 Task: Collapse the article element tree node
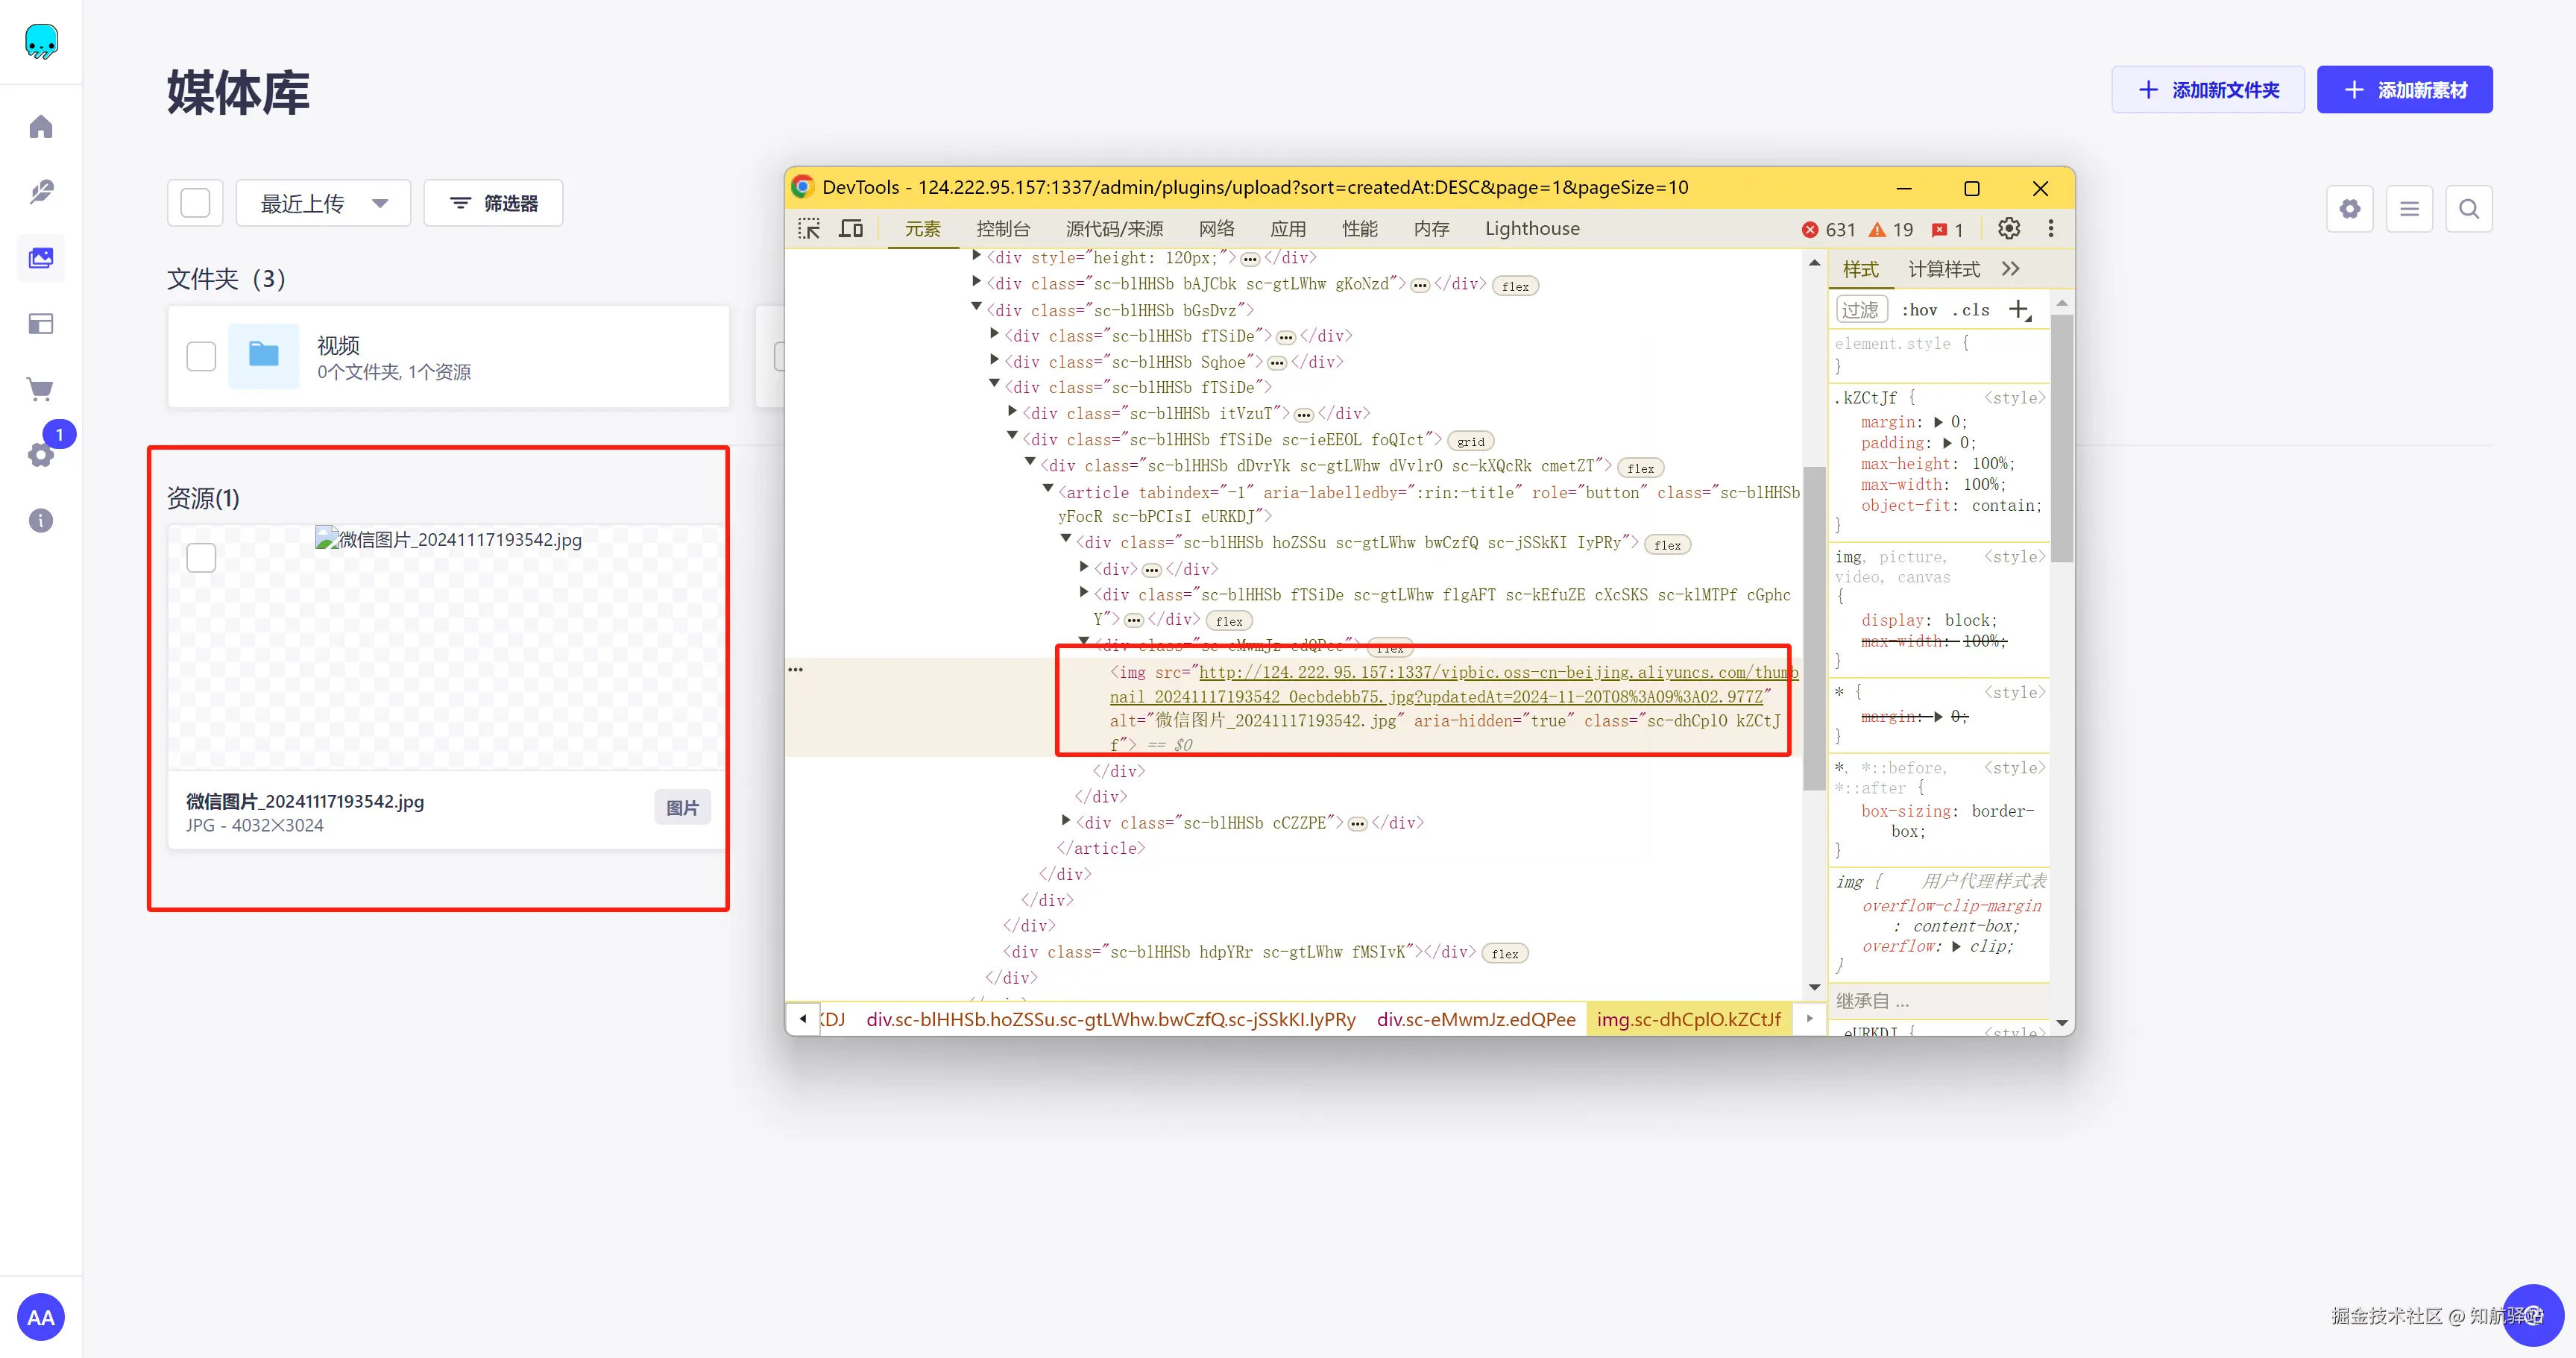click(x=1048, y=490)
